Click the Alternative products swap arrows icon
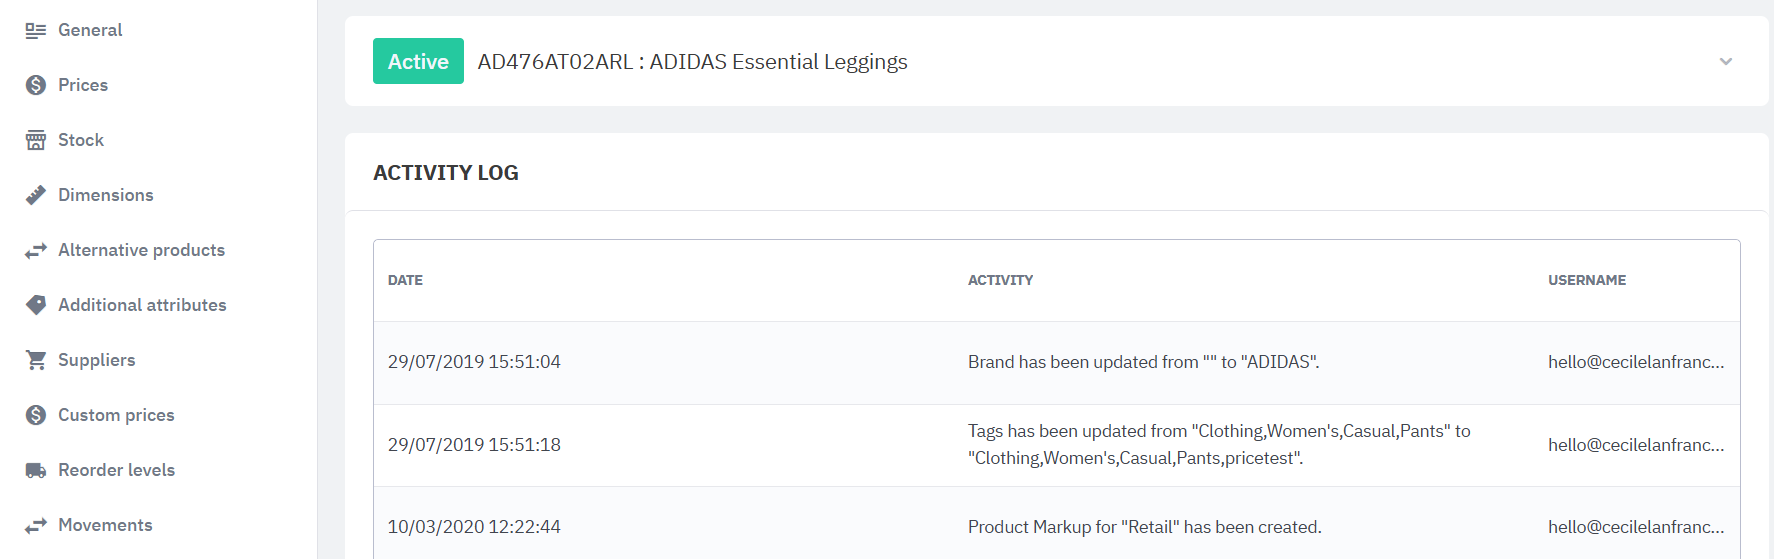This screenshot has height=559, width=1774. pyautogui.click(x=36, y=250)
